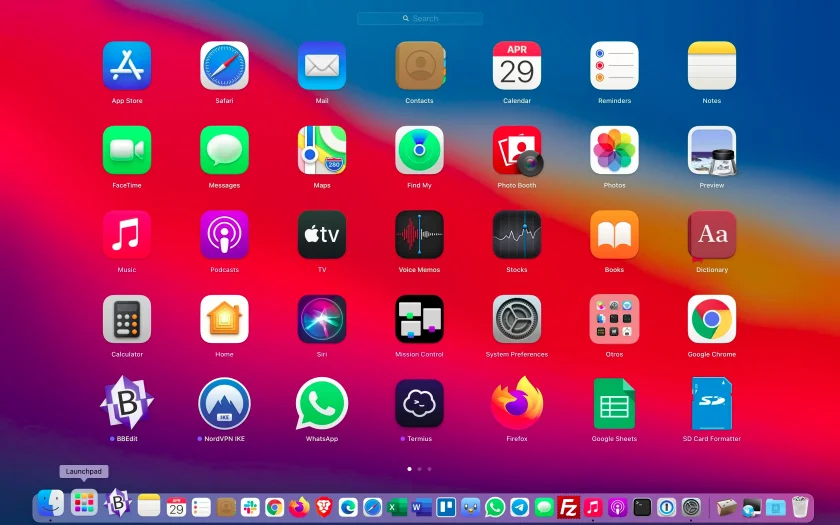Launch Brave browser from the Dock
The image size is (840, 525).
click(x=324, y=506)
